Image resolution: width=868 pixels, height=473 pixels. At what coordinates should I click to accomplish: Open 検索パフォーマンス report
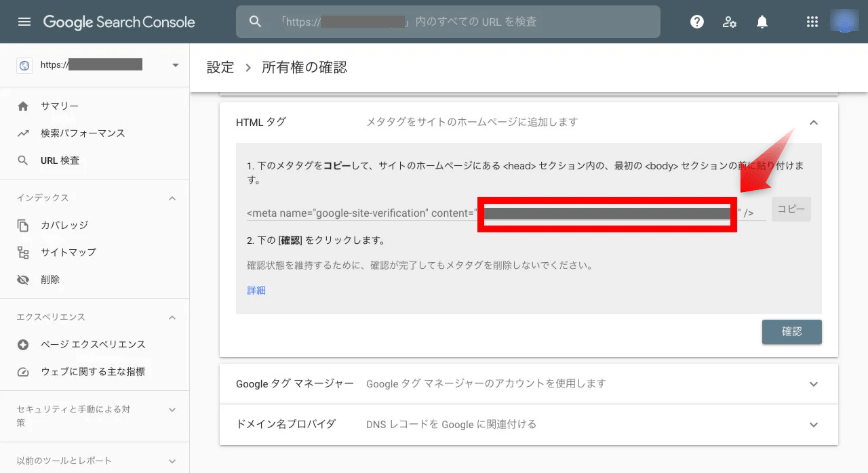point(82,133)
